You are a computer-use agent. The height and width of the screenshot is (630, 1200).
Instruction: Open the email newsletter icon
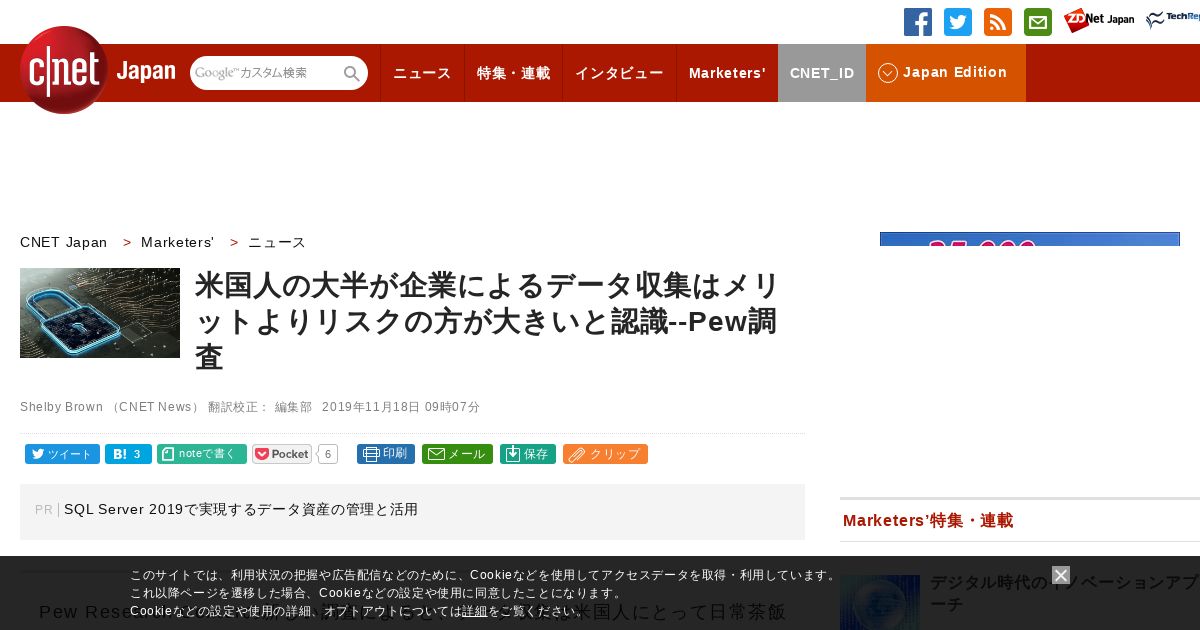pyautogui.click(x=1038, y=22)
